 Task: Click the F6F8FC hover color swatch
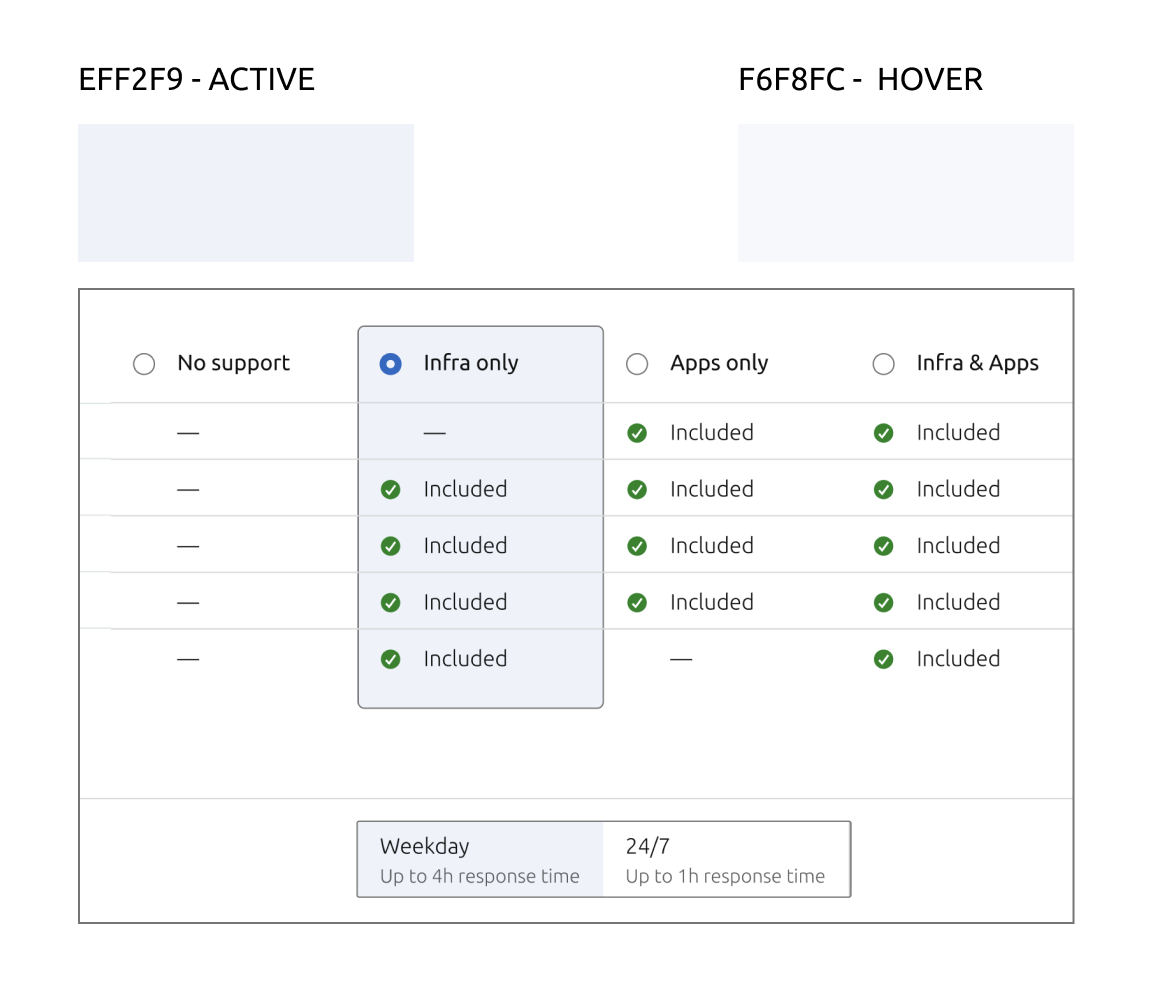tap(906, 193)
